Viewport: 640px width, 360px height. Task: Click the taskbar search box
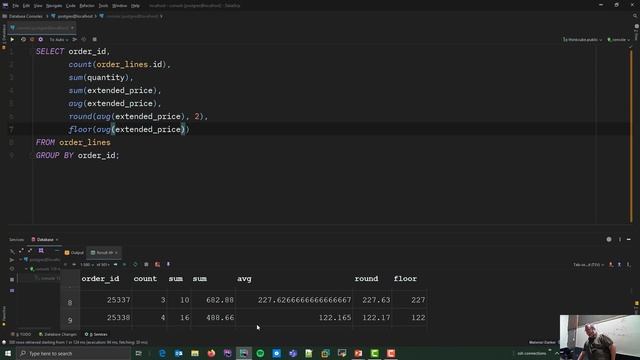click(73, 353)
